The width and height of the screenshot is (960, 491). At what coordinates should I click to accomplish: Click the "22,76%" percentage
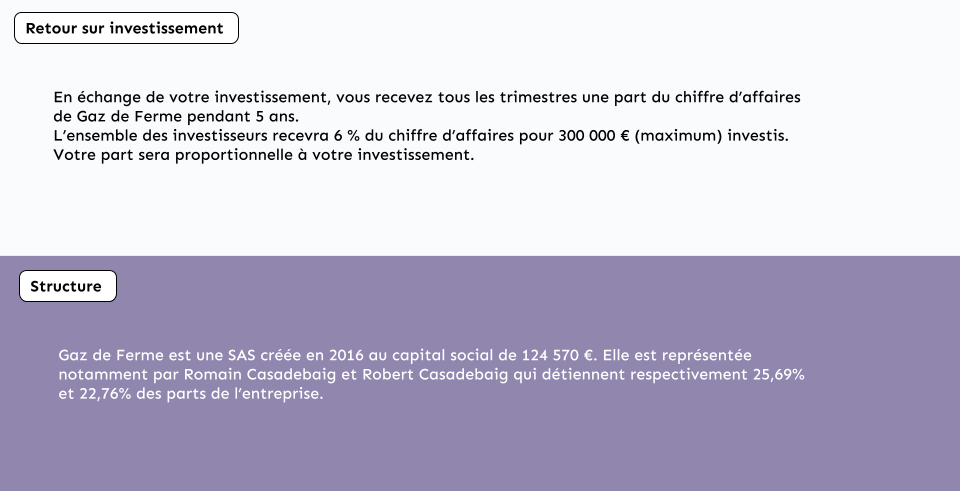tap(105, 394)
